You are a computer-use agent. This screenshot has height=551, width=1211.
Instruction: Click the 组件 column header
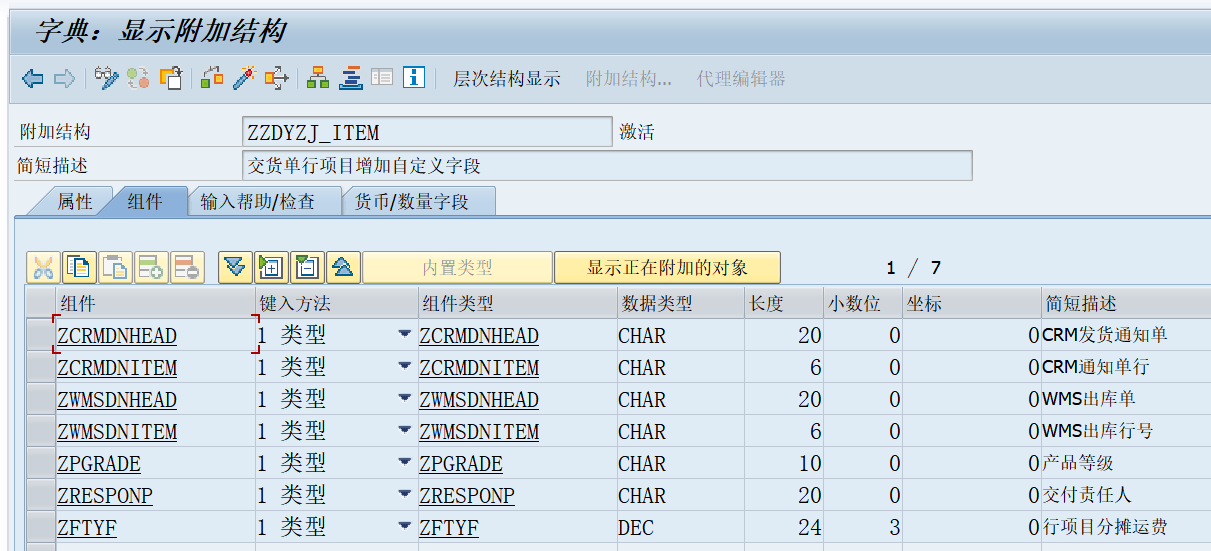coord(155,303)
